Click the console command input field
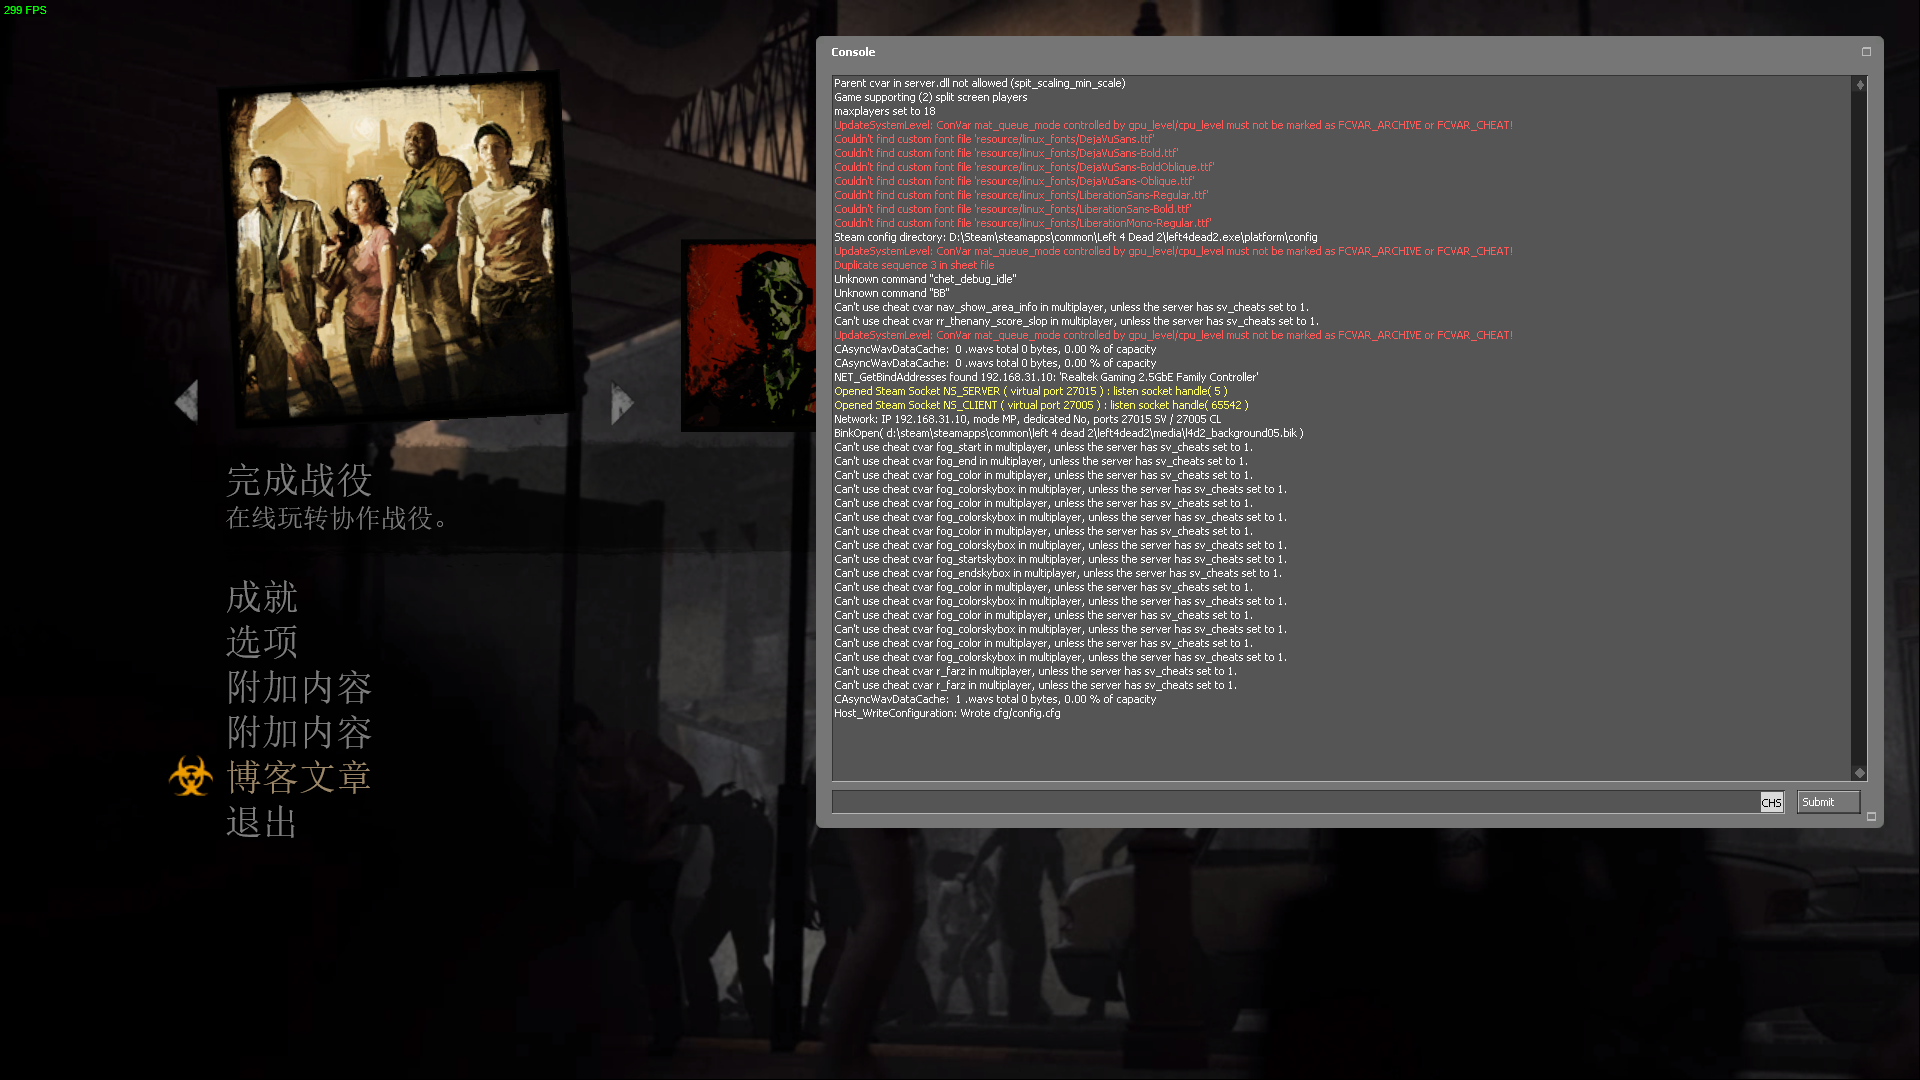1920x1080 pixels. [x=1296, y=802]
